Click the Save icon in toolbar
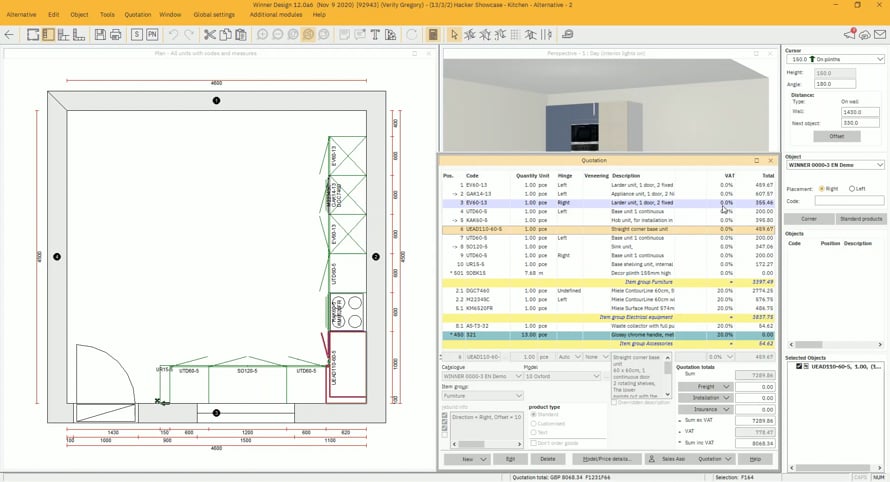This screenshot has height=482, width=890. [x=100, y=35]
